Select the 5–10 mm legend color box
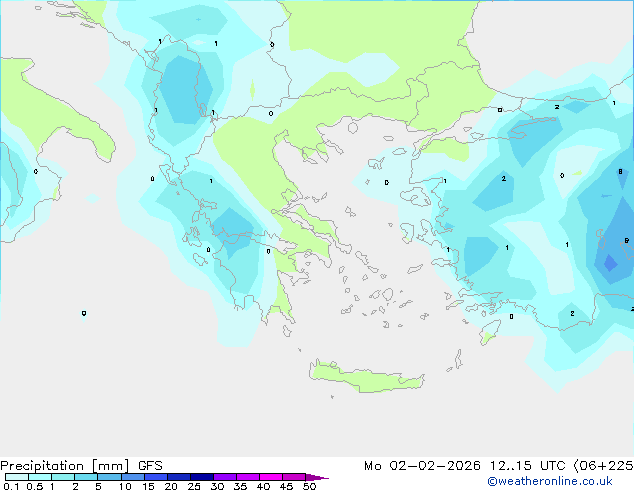The height and width of the screenshot is (490, 634). click(x=109, y=477)
